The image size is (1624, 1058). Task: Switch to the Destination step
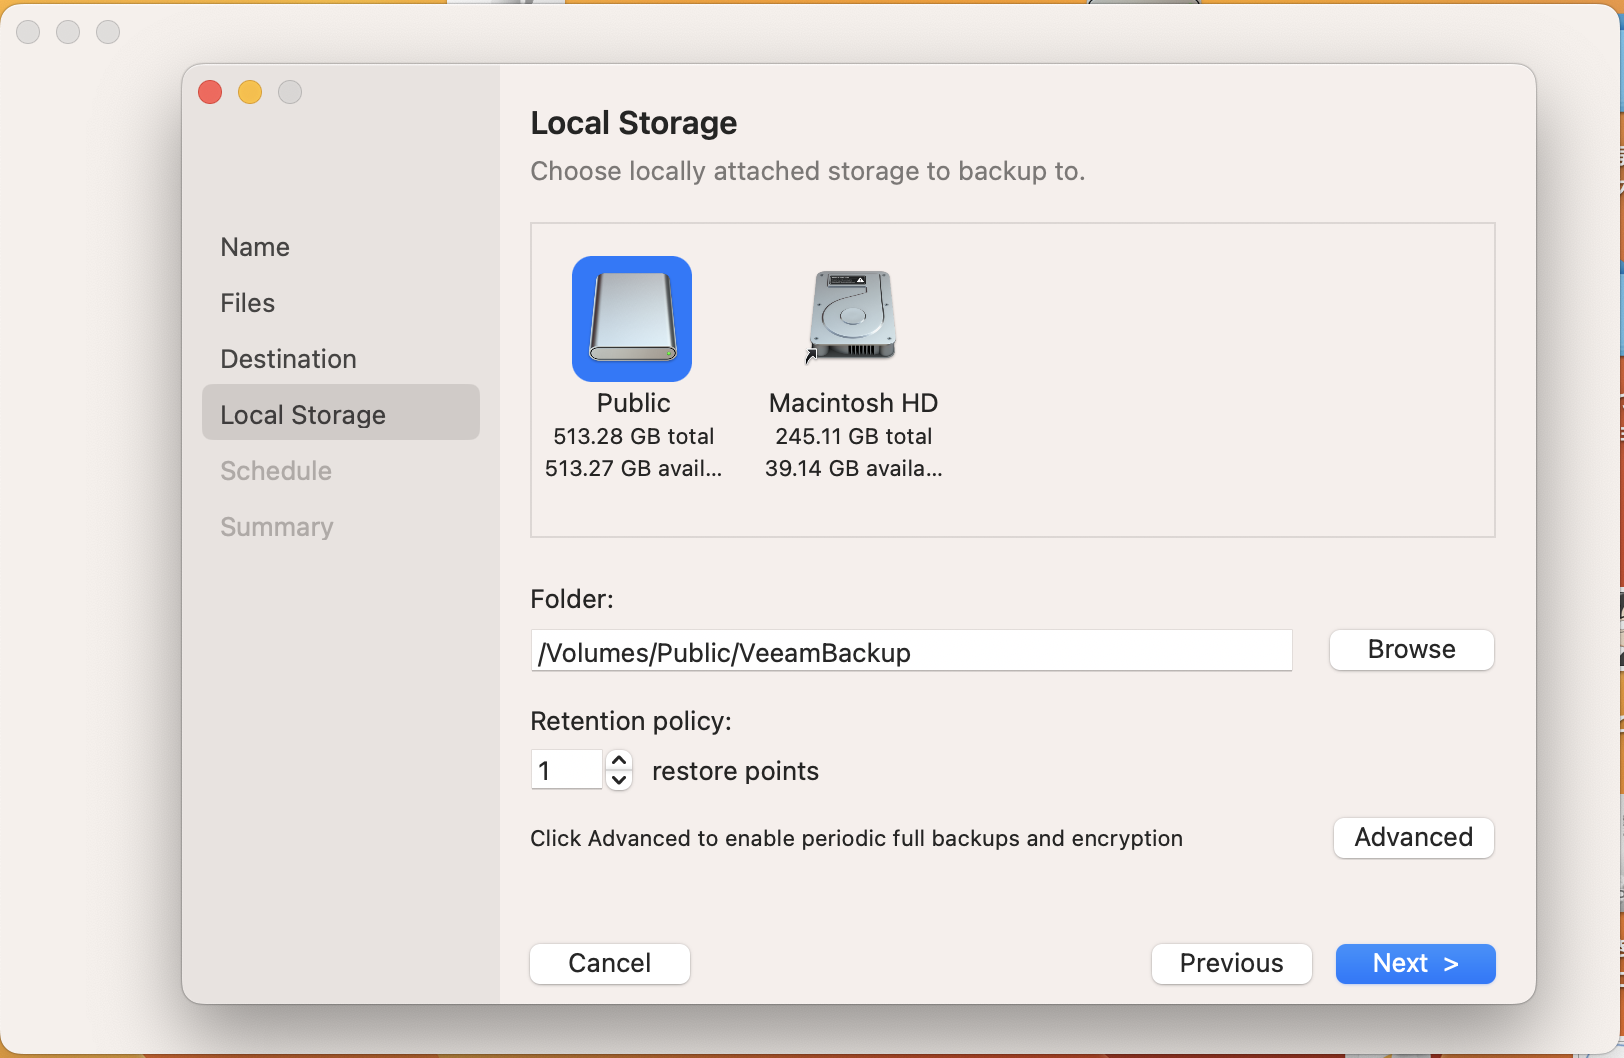[x=288, y=359]
